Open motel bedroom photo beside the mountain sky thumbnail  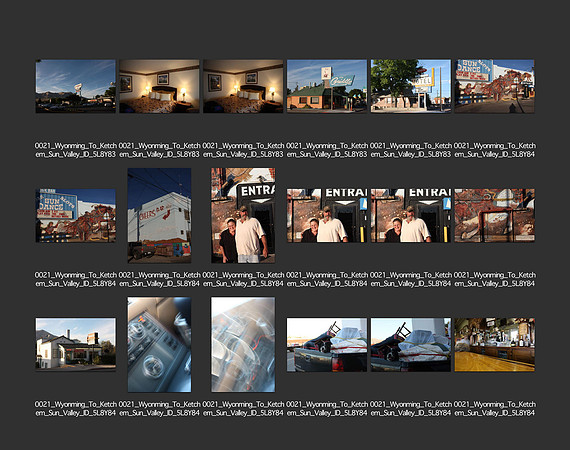[159, 86]
